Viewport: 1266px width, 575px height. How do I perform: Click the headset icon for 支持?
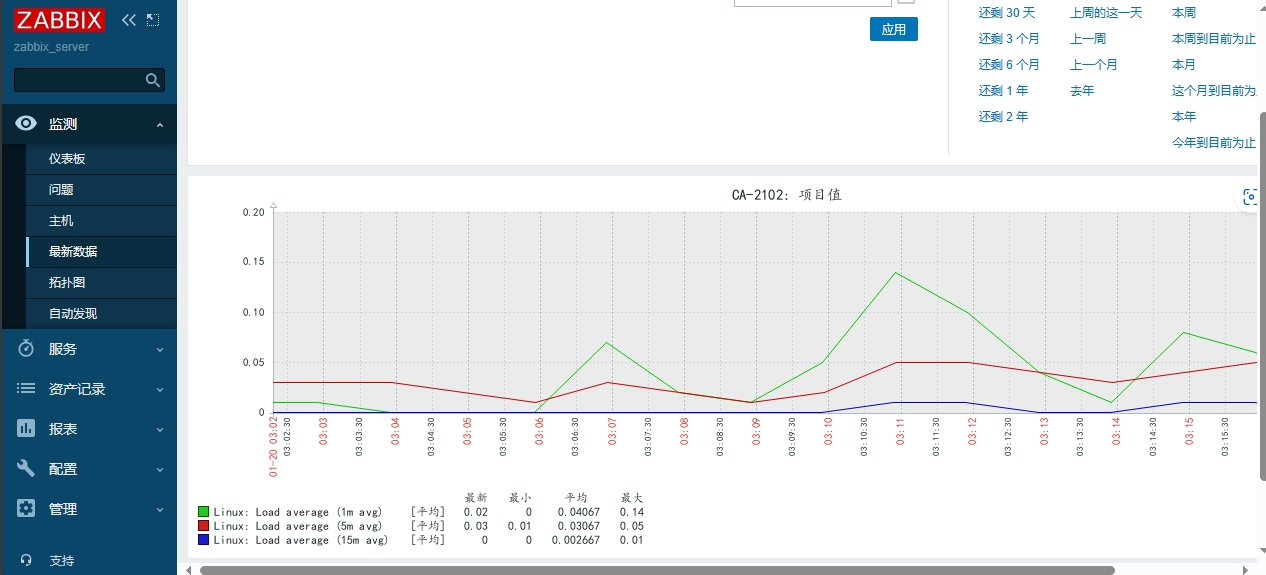(x=27, y=561)
